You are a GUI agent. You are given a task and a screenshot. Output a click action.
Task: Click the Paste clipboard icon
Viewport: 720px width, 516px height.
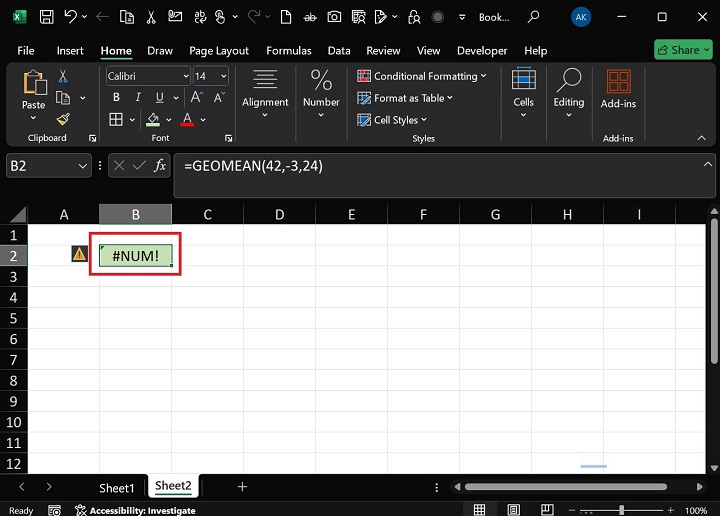tap(34, 83)
